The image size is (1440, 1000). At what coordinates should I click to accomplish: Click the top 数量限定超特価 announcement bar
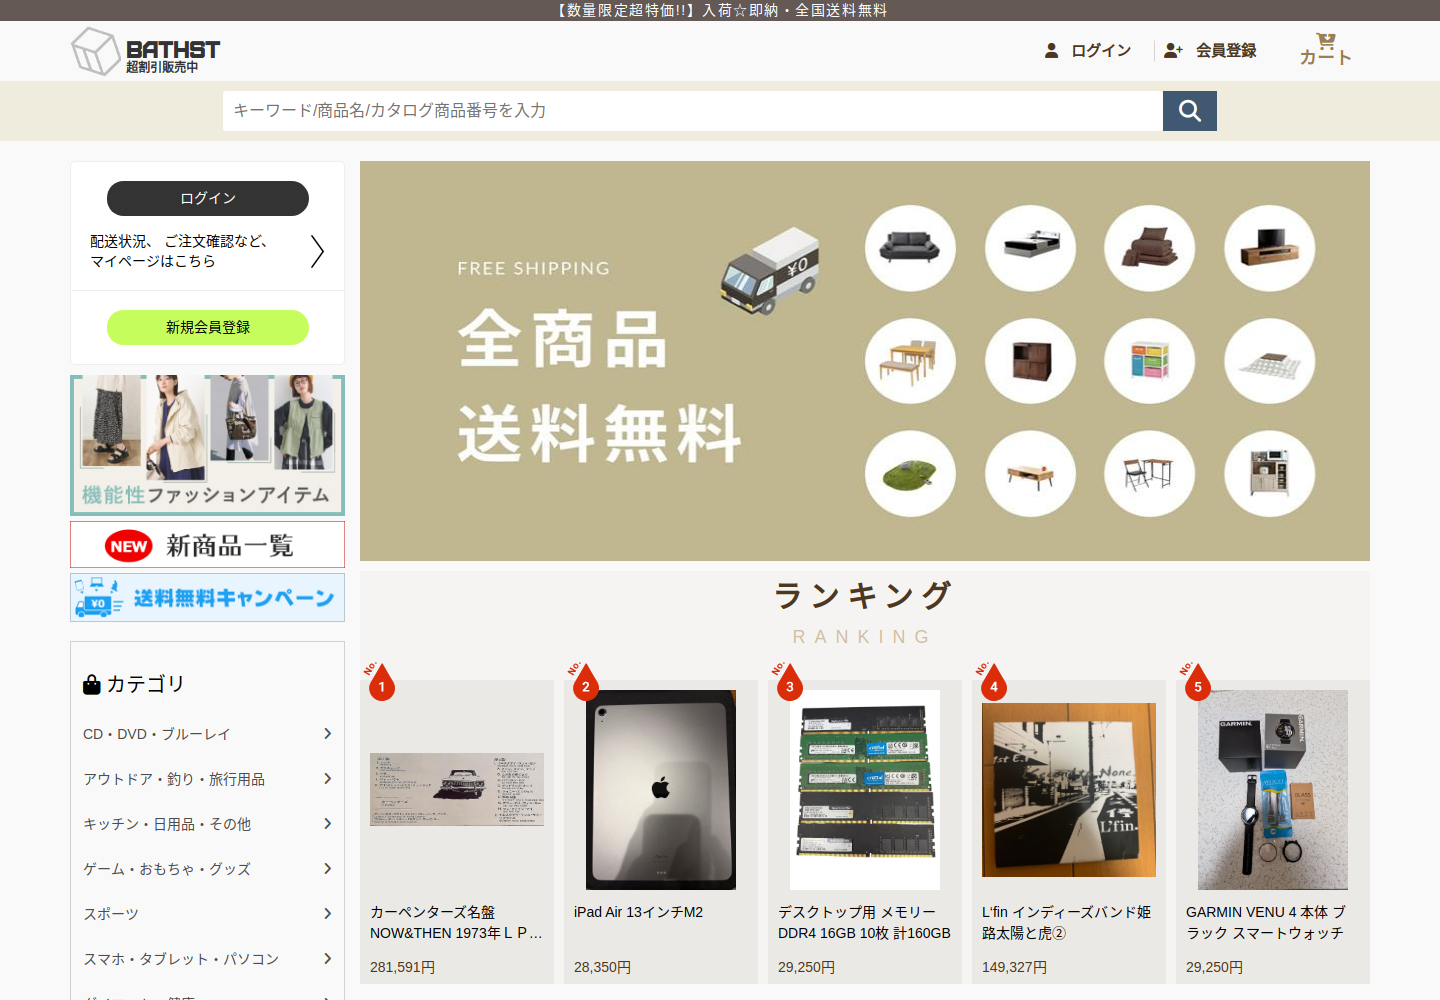click(720, 10)
